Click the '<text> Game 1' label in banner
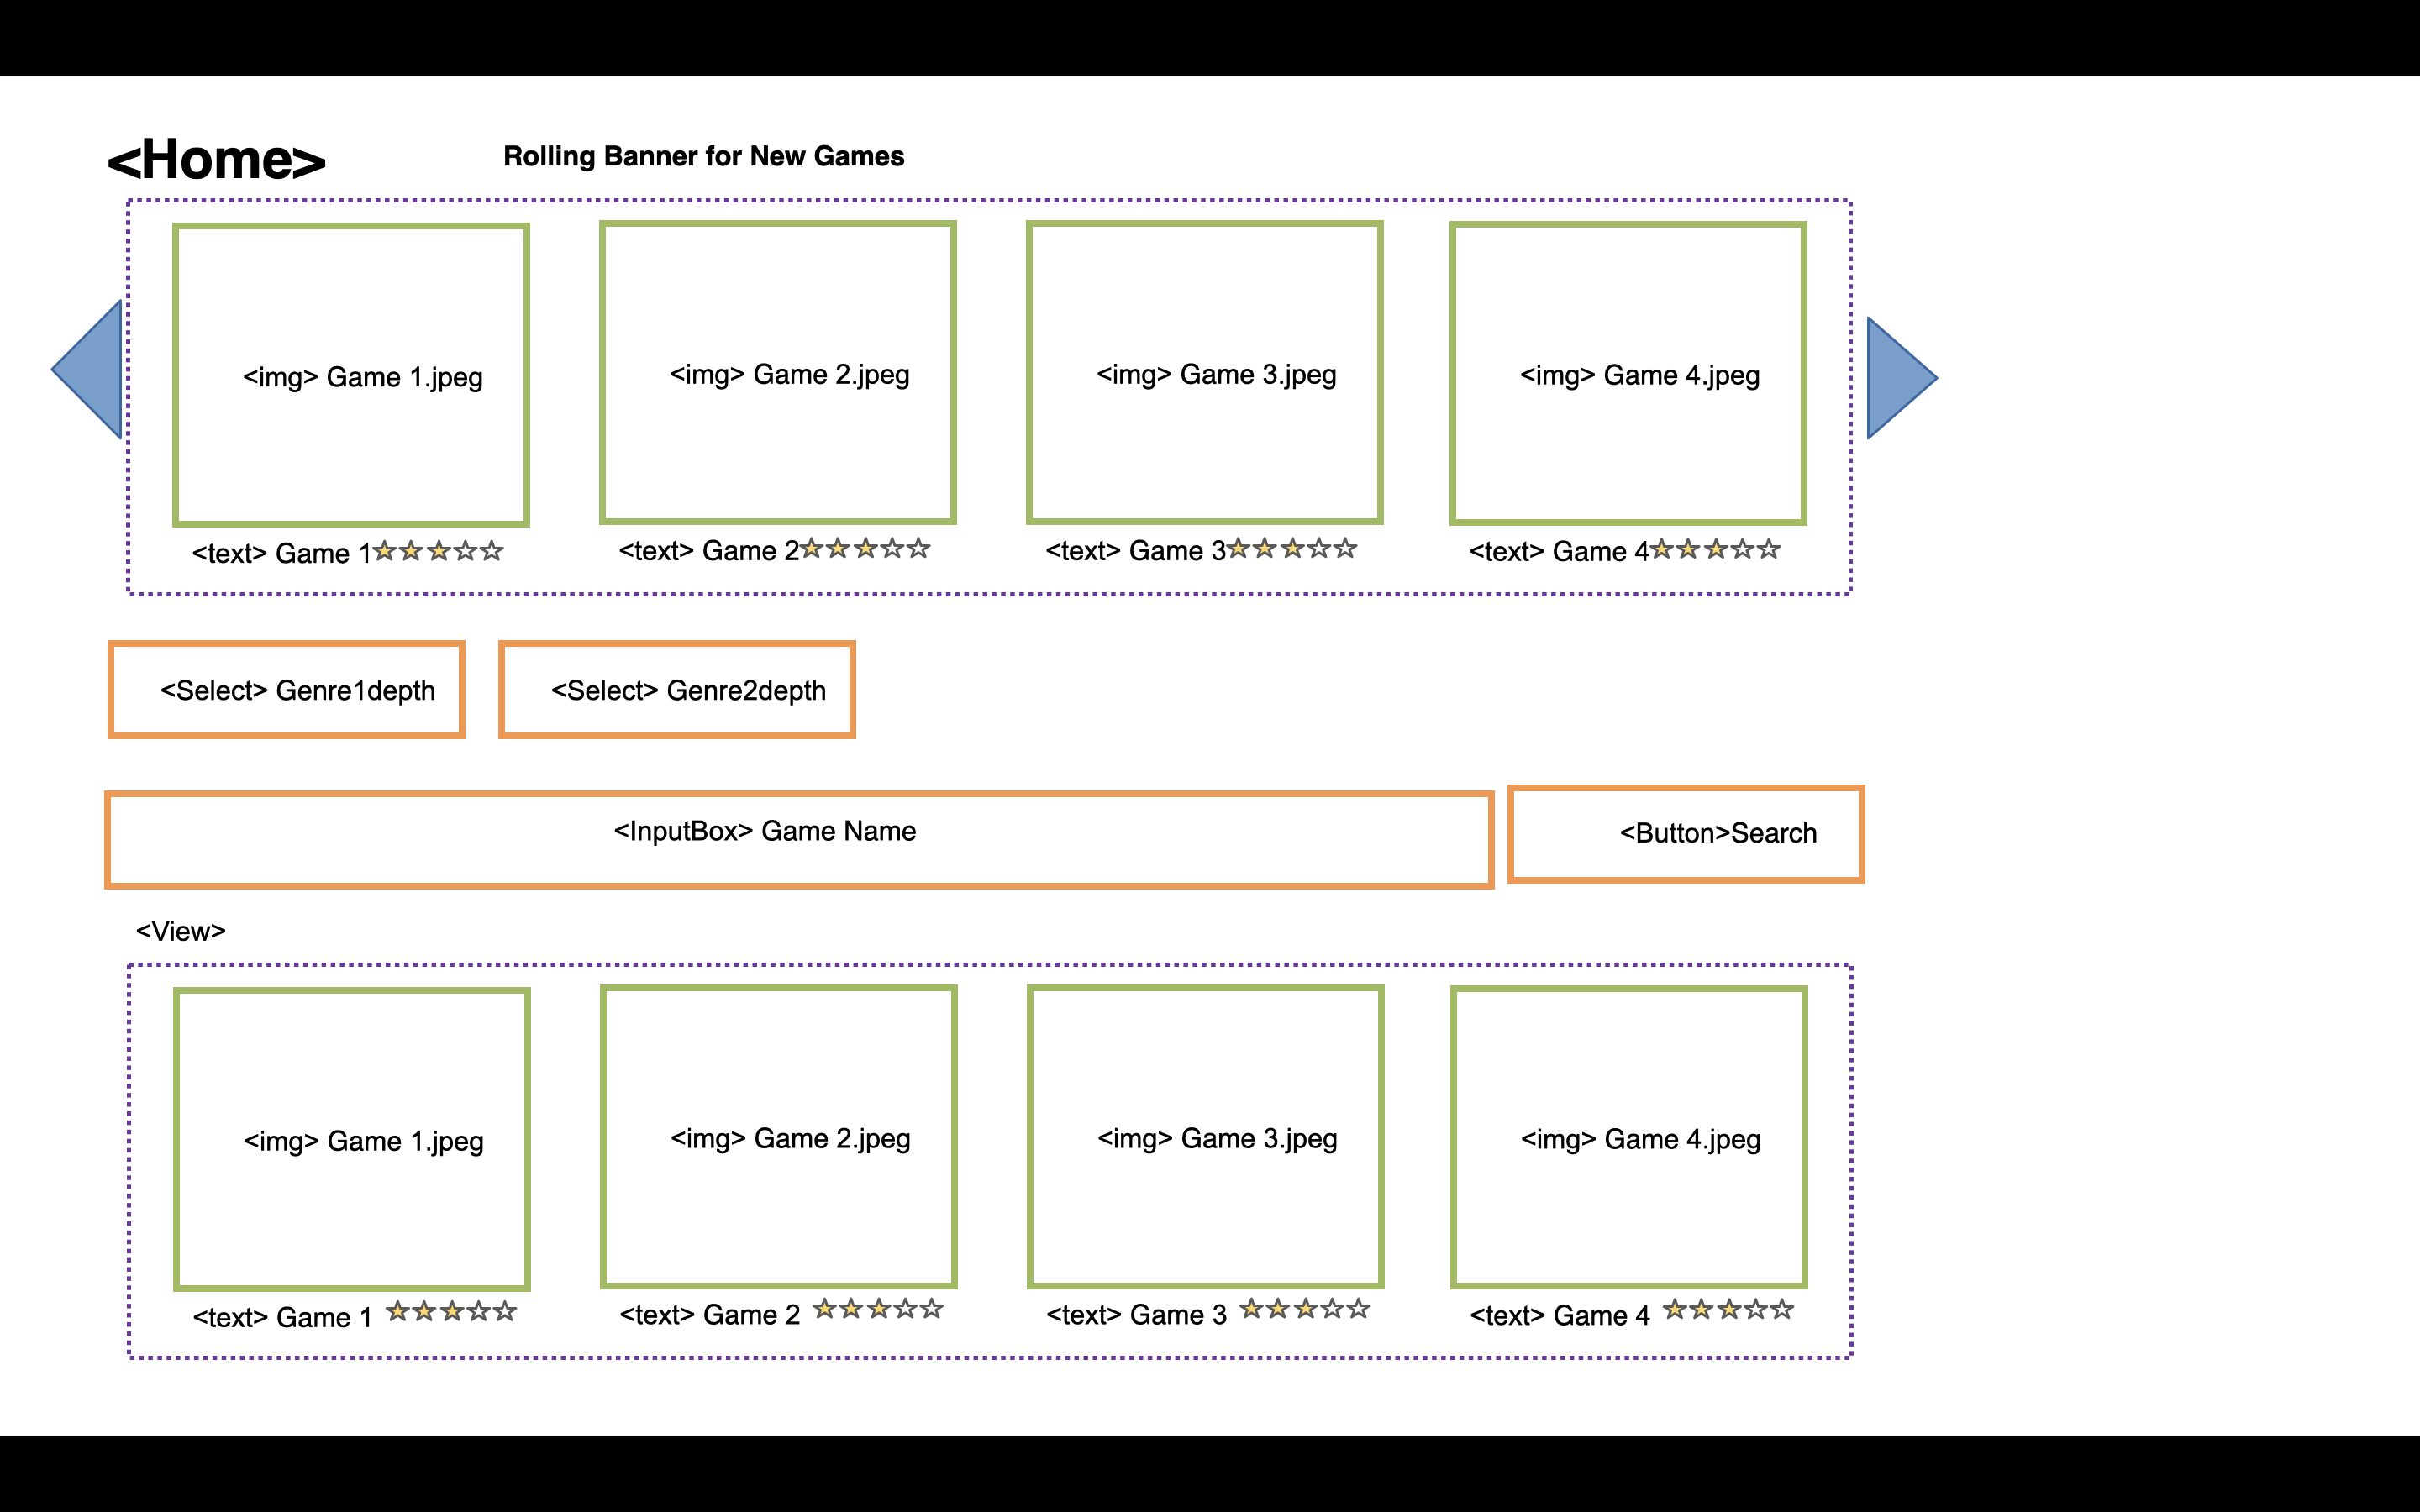This screenshot has width=2420, height=1512. point(281,553)
